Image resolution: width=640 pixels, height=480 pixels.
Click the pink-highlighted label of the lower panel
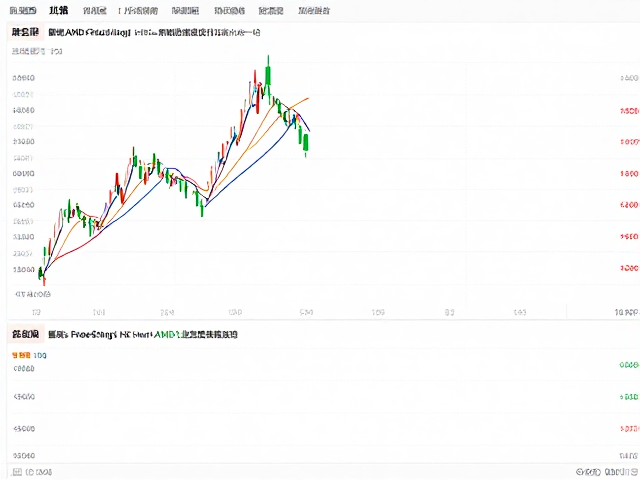tap(25, 334)
